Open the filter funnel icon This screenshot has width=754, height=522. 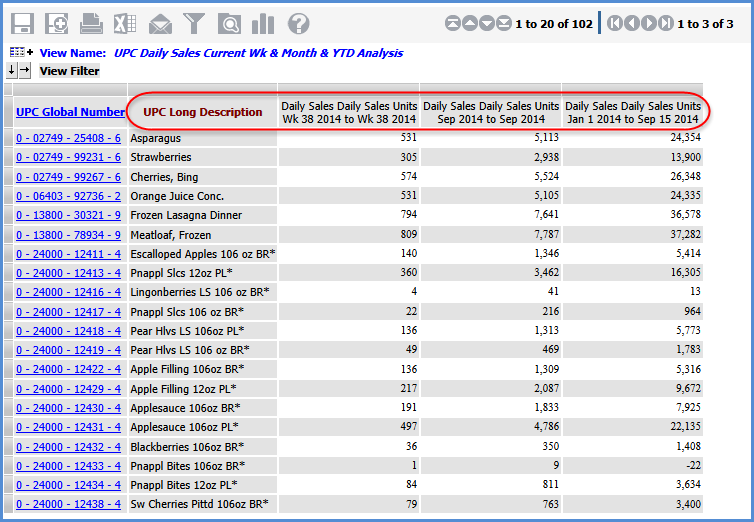pyautogui.click(x=194, y=24)
